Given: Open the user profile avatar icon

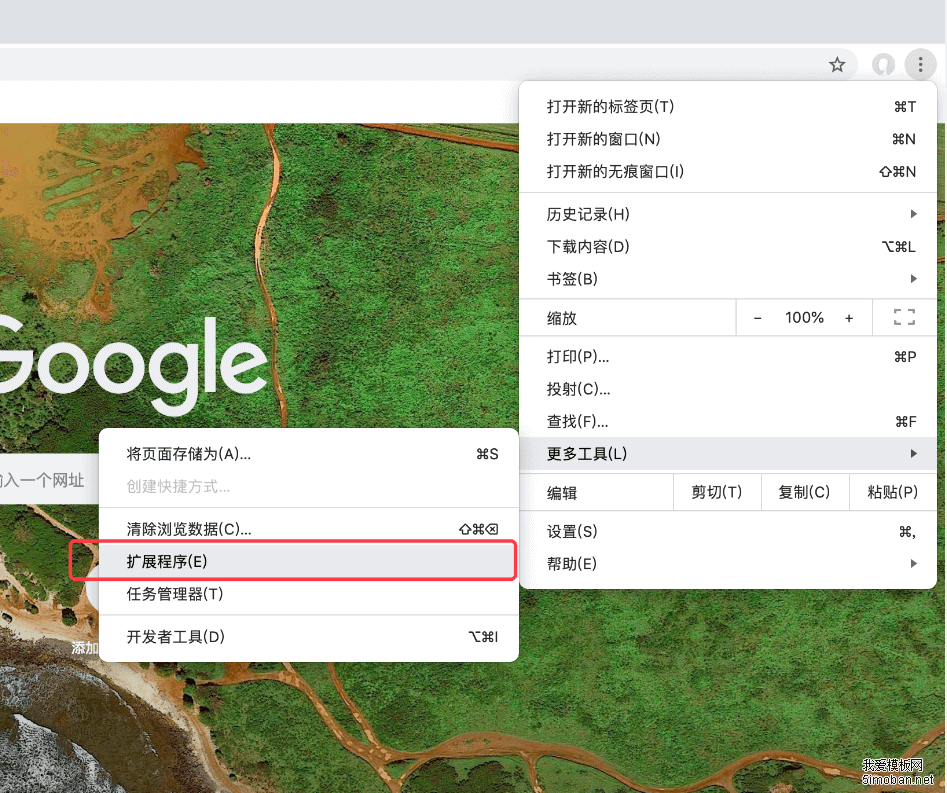Looking at the screenshot, I should coord(883,65).
